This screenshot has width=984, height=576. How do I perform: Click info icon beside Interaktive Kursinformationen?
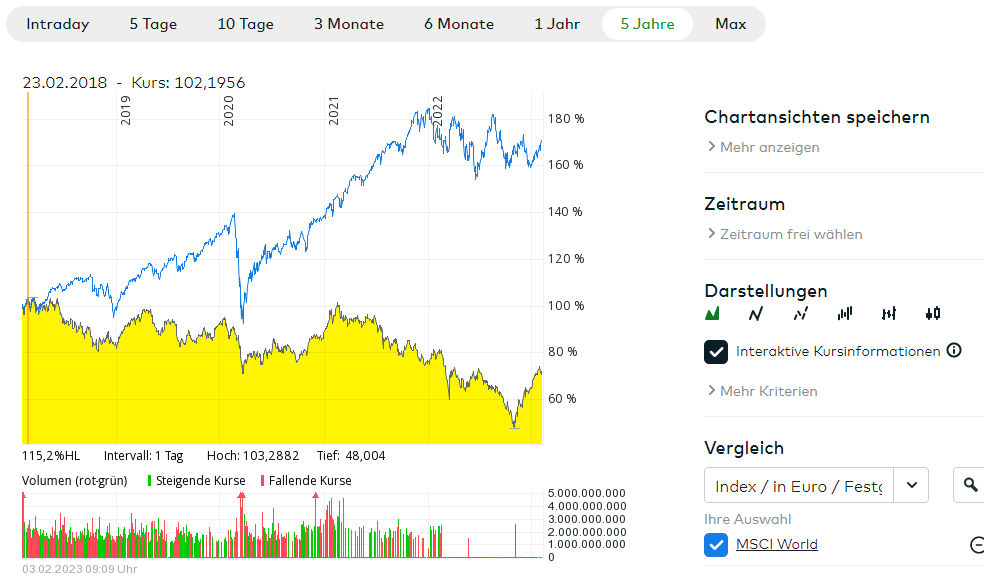tap(954, 351)
